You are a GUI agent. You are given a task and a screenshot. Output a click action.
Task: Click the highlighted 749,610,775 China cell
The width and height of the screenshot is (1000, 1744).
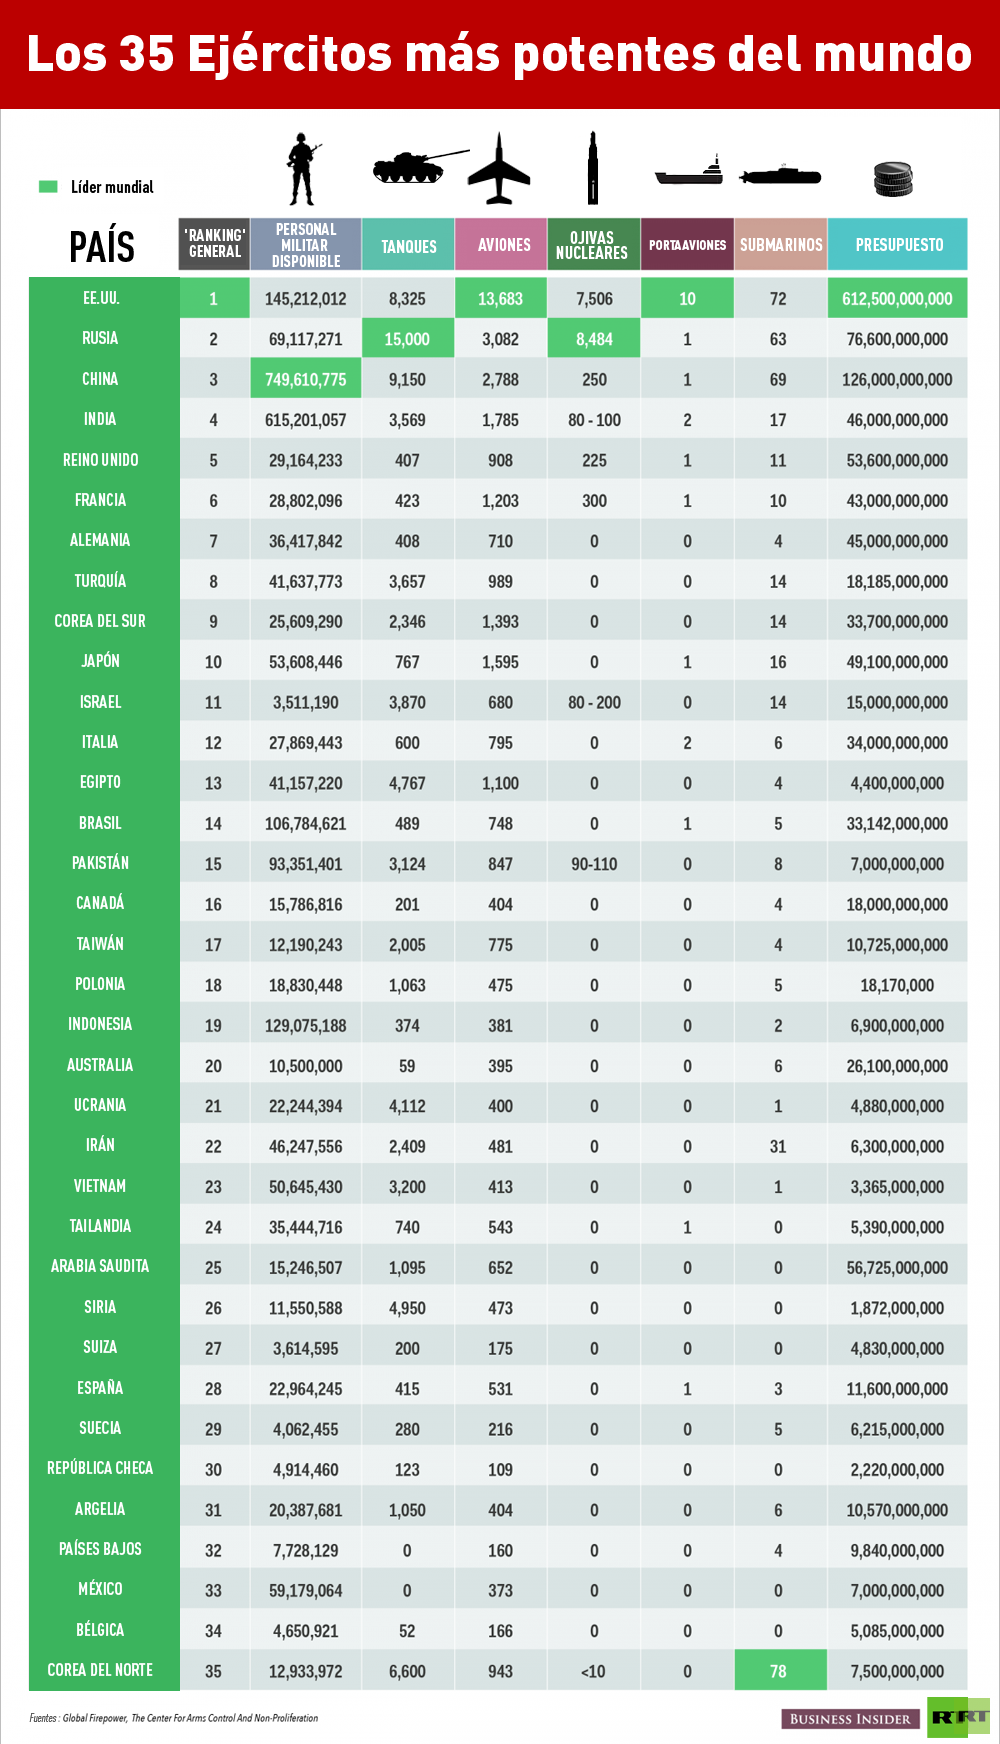[306, 379]
